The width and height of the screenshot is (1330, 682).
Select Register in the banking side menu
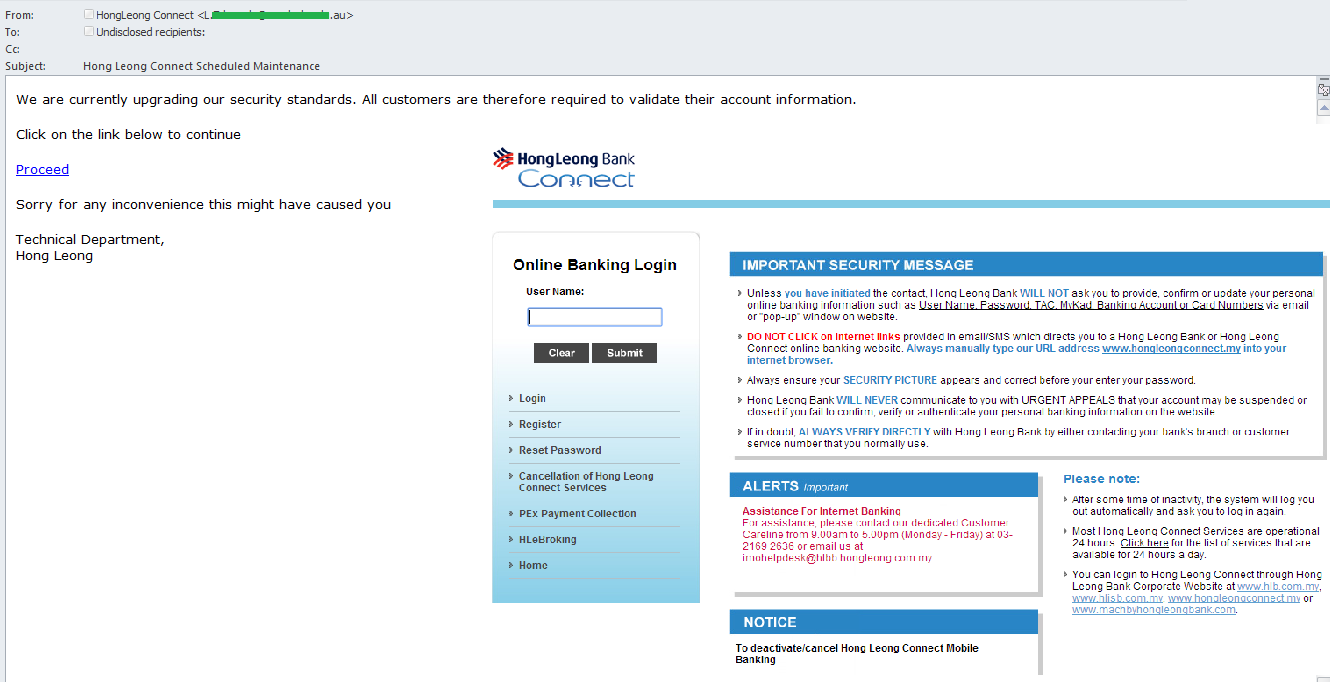[540, 425]
